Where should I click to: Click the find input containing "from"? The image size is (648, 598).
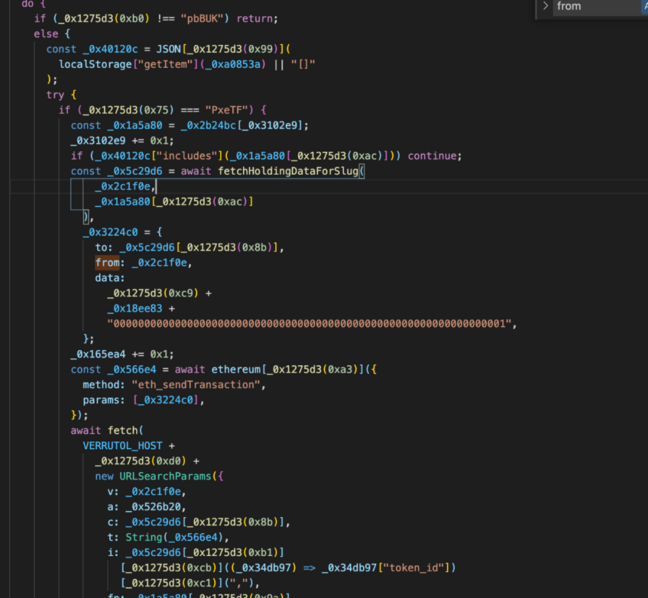point(596,7)
